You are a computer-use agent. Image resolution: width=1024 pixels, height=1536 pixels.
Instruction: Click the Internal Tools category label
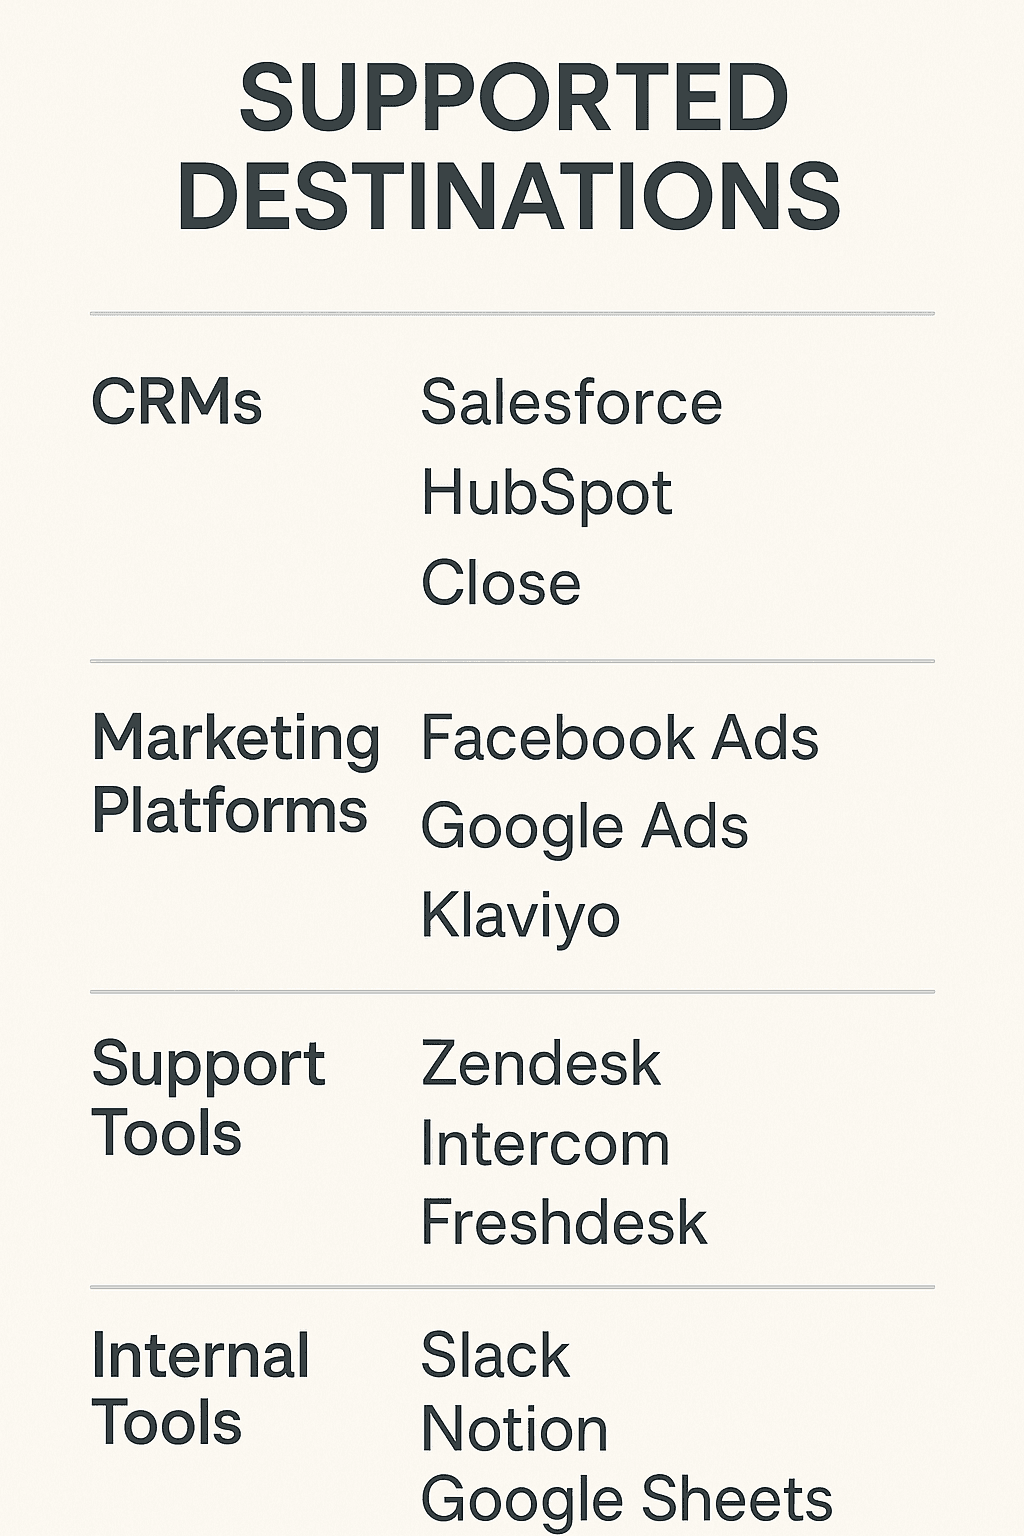tap(200, 1389)
